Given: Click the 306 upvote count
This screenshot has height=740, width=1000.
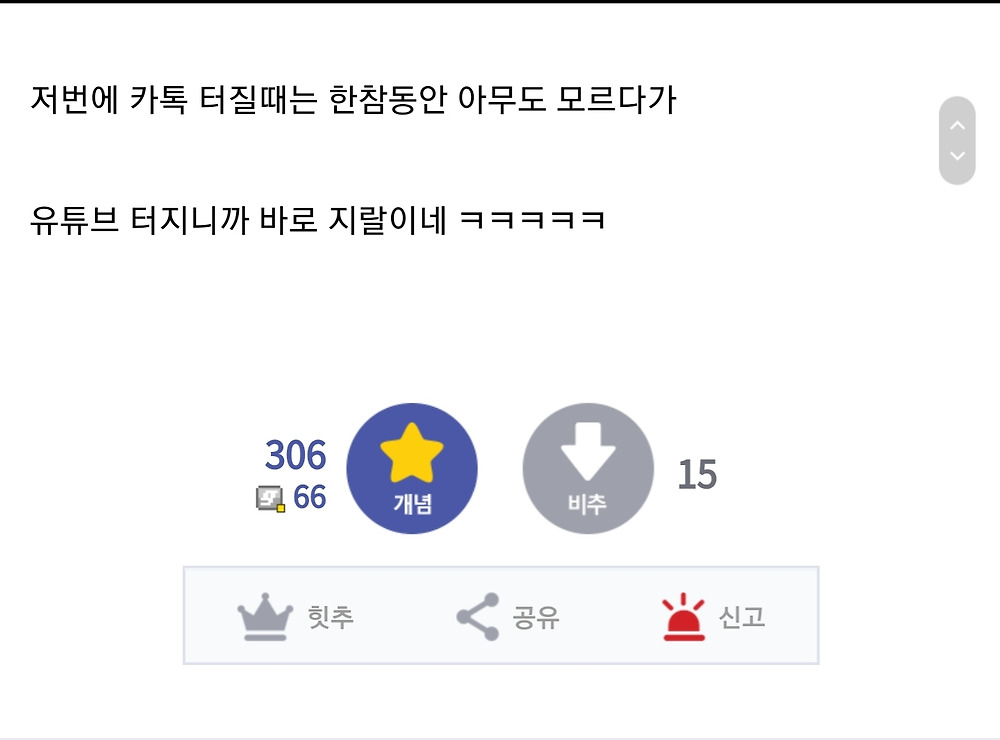Looking at the screenshot, I should [295, 455].
